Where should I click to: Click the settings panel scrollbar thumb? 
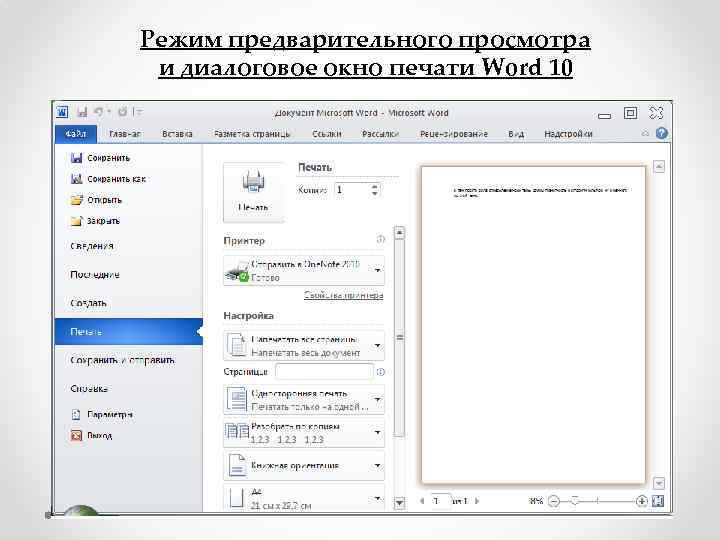(399, 338)
